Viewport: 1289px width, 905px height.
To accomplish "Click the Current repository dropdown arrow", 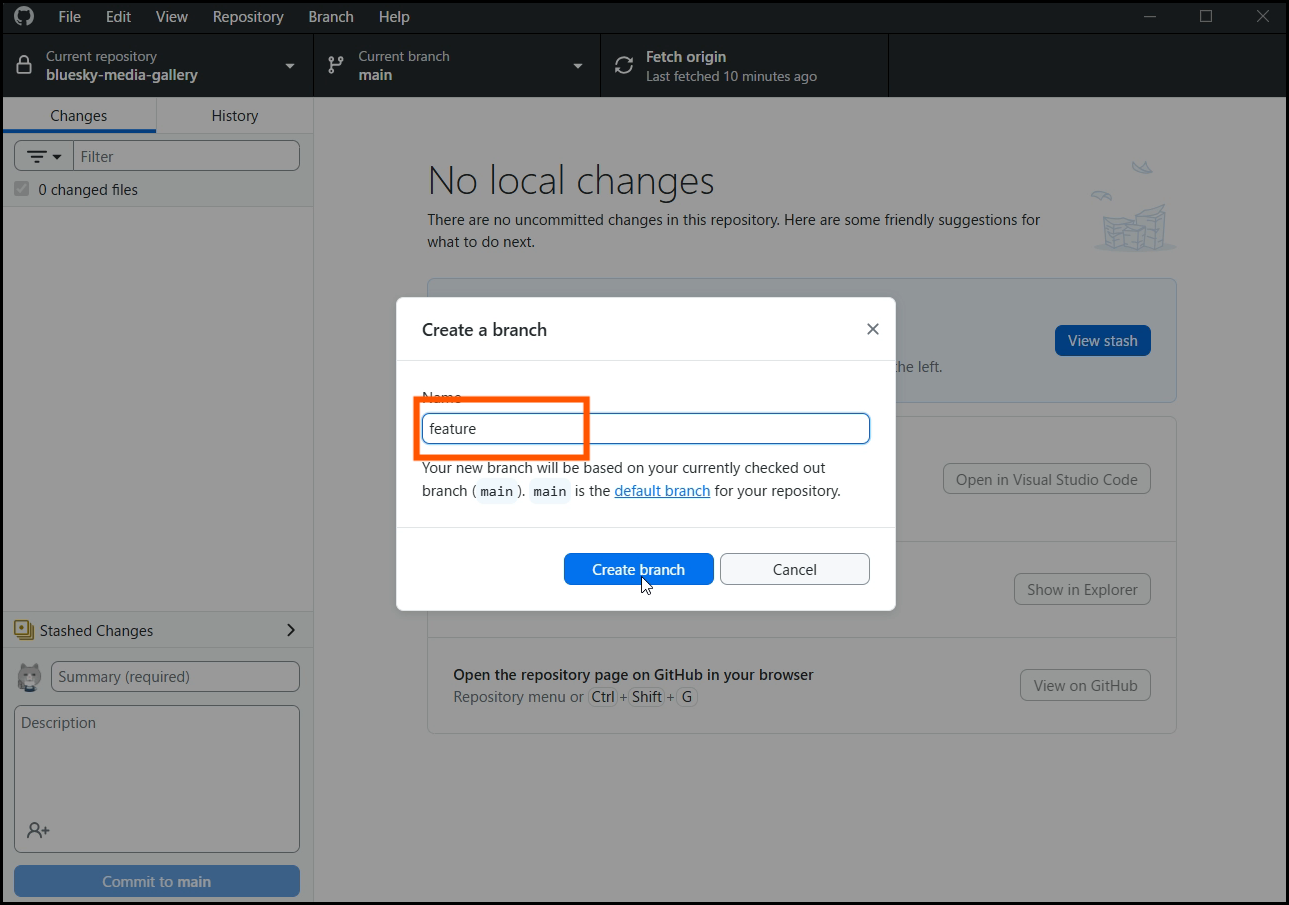I will pyautogui.click(x=290, y=66).
